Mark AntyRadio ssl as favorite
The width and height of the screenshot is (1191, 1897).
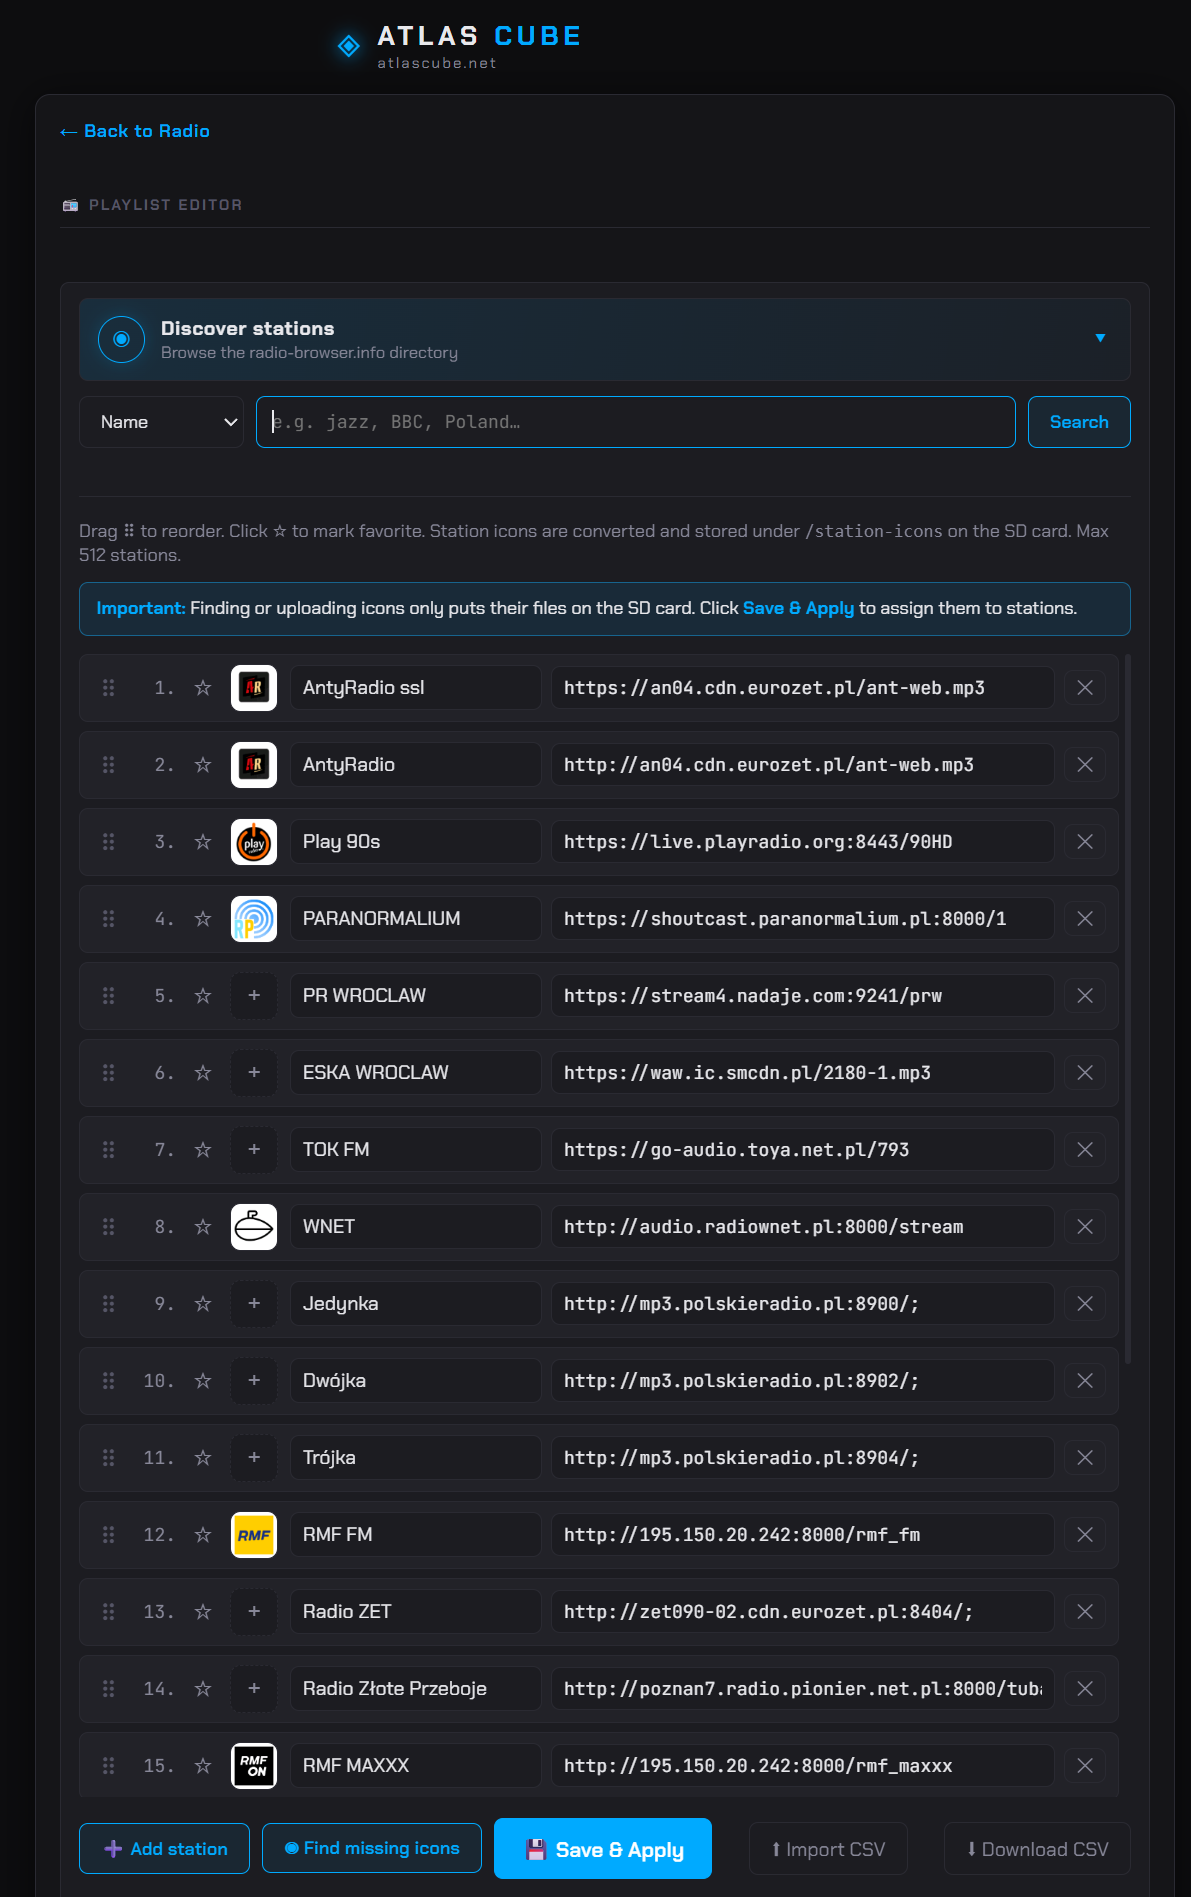(203, 688)
